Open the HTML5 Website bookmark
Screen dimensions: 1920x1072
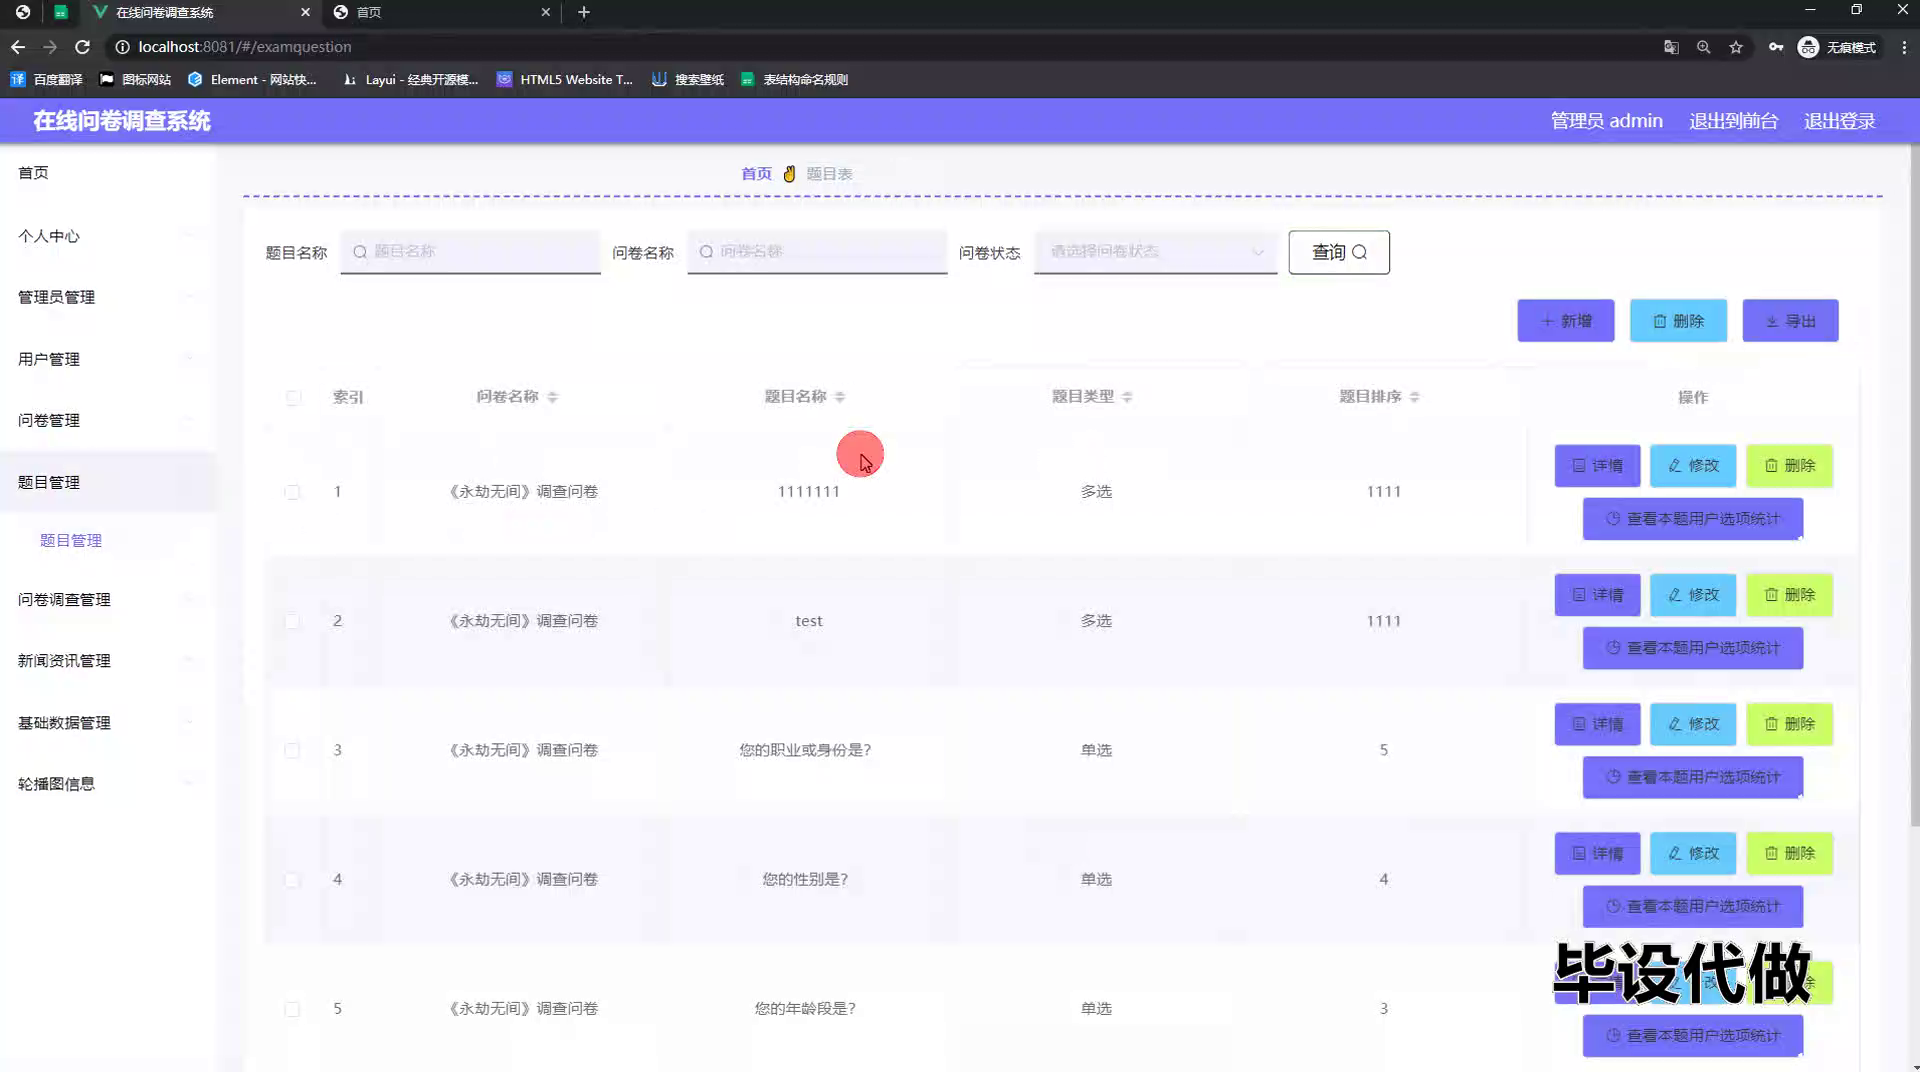tap(565, 79)
